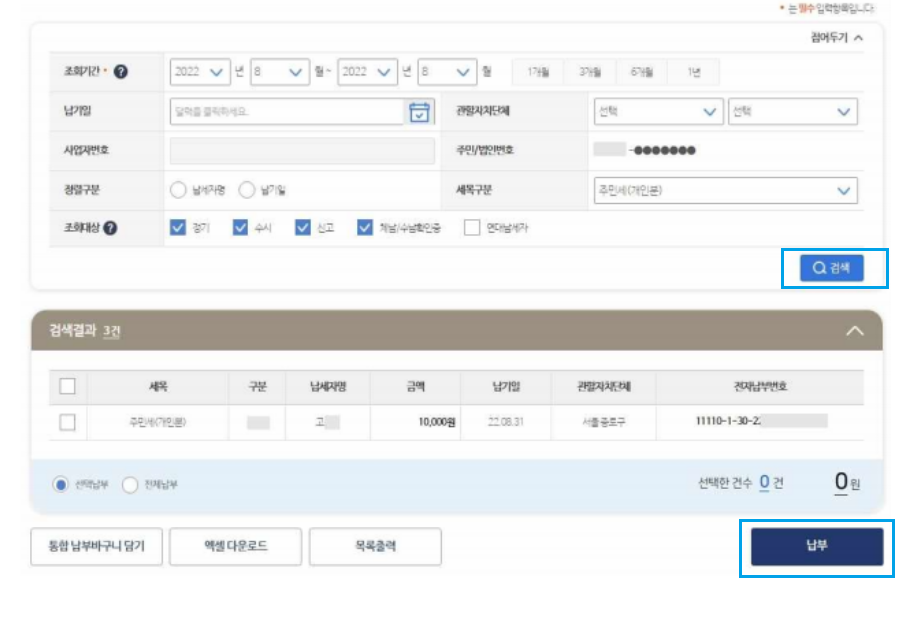Click the 납기일 column header in results table
Viewport: 917px width, 623px height.
(x=506, y=387)
